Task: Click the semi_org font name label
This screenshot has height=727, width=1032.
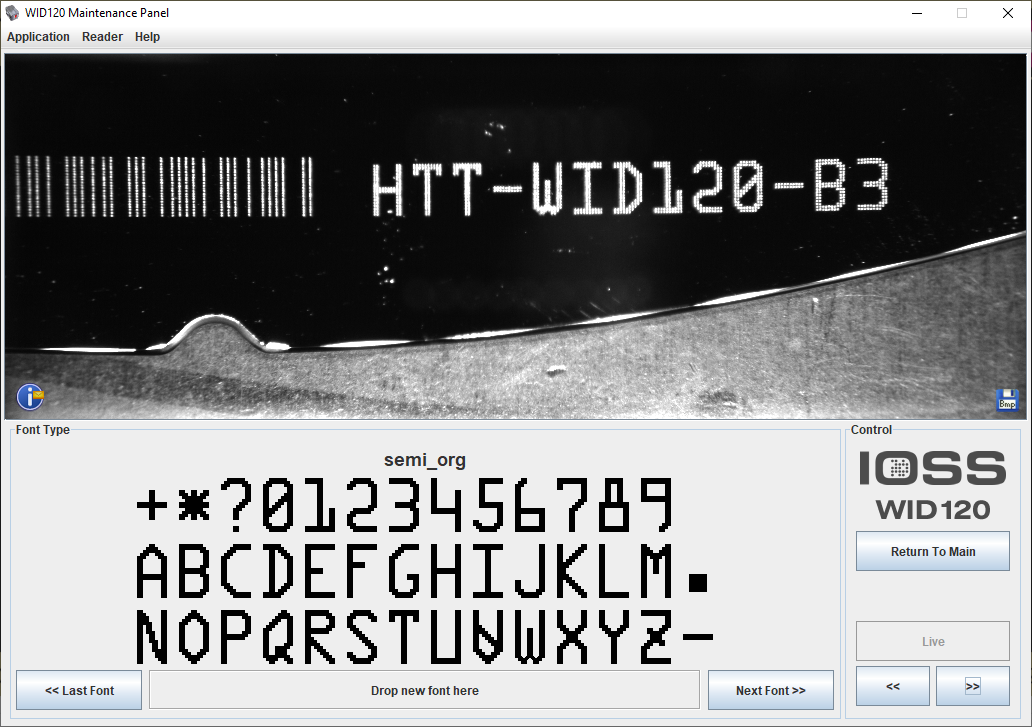Action: (425, 460)
